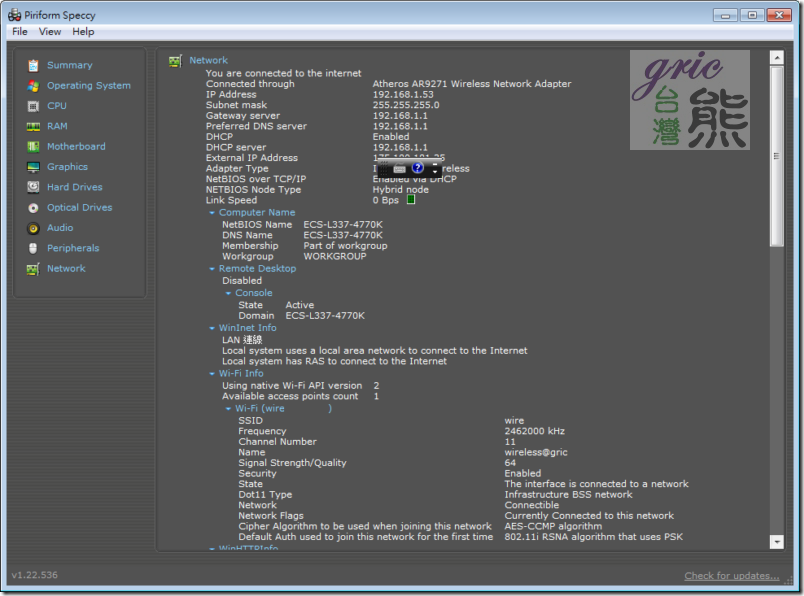Select the NetBIOS Name value ECS-L337-4770K
This screenshot has height=596, width=804.
[343, 225]
